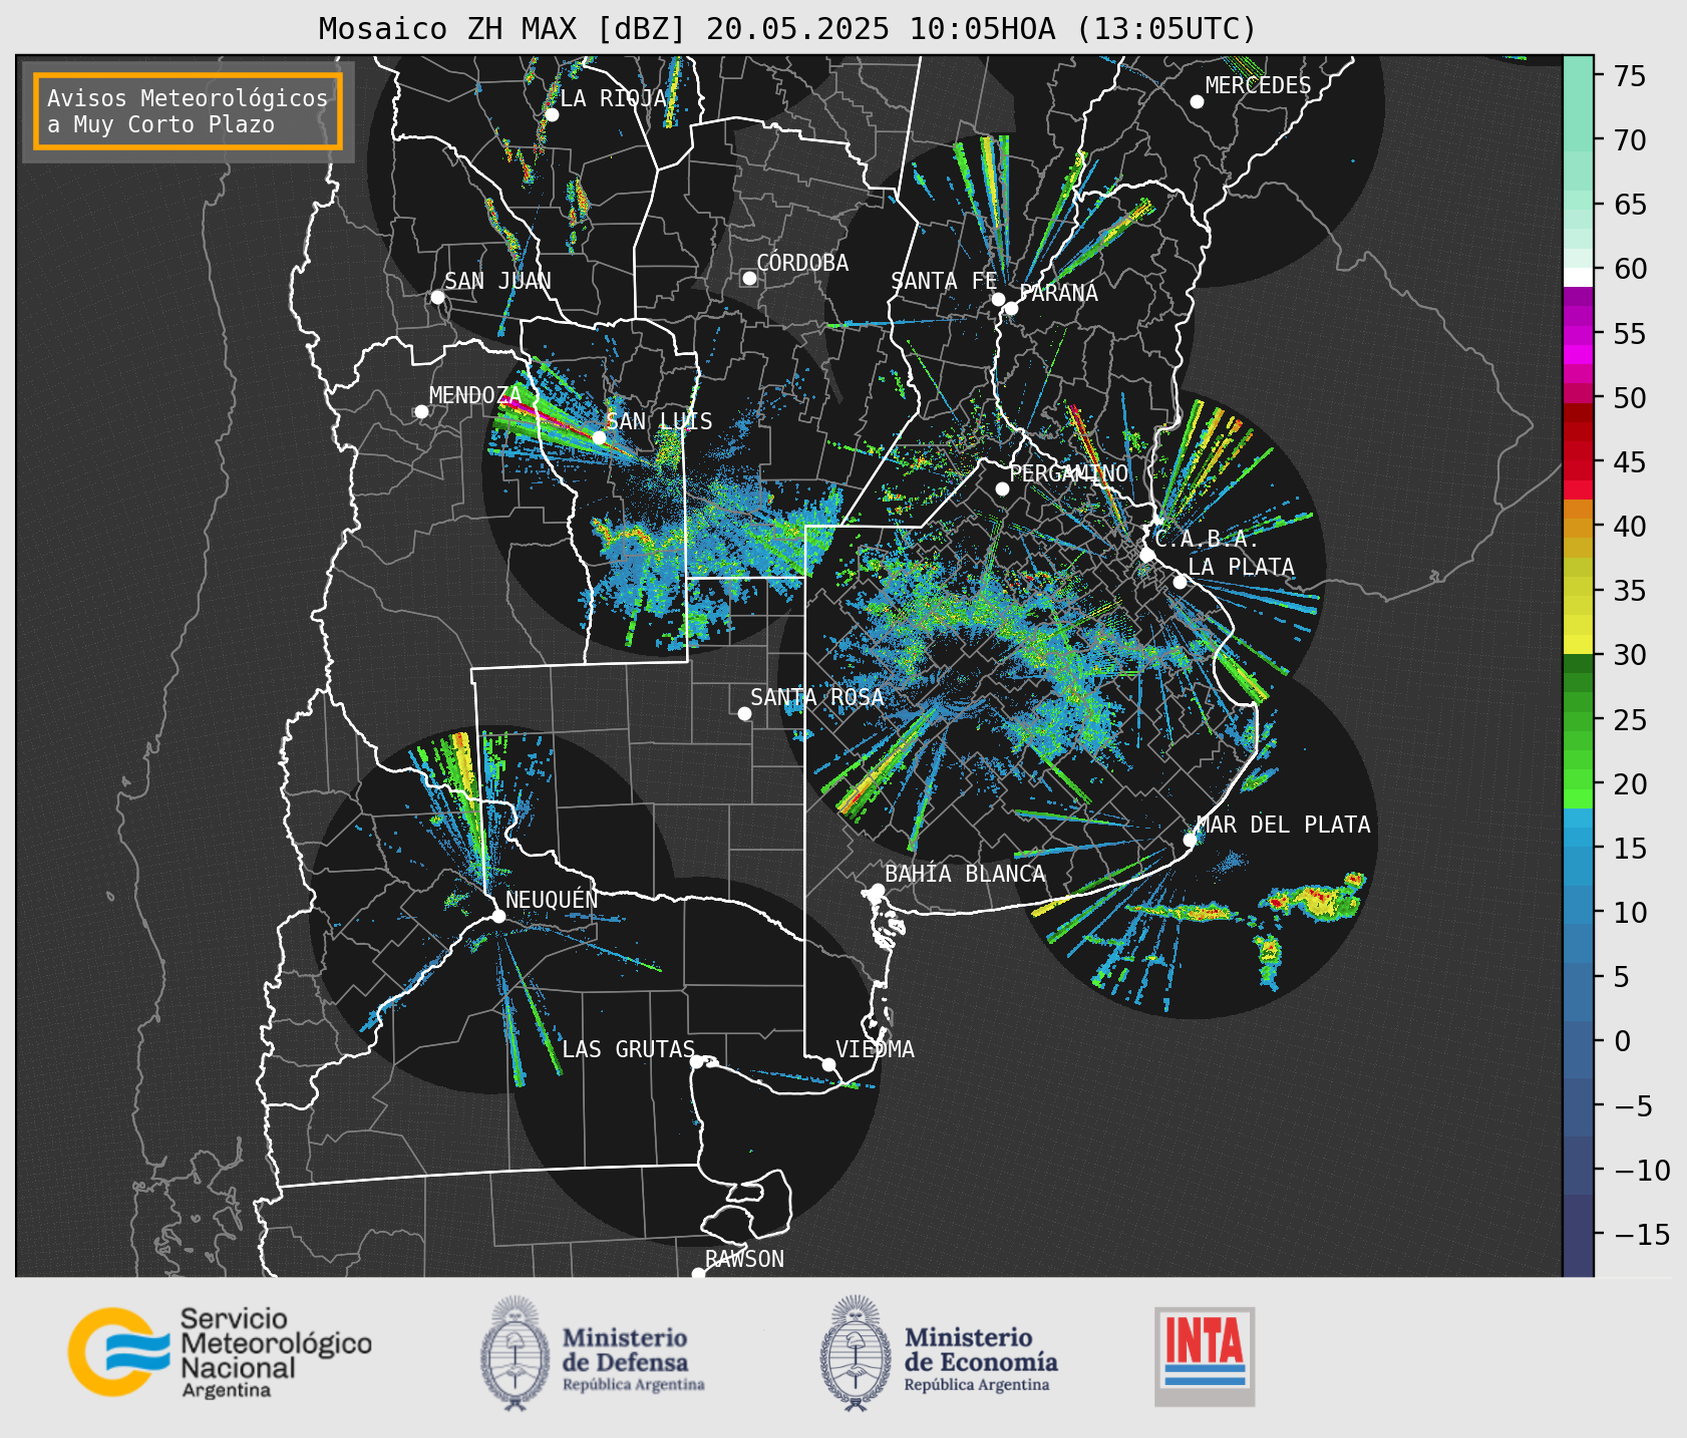The image size is (1687, 1438).
Task: Click the BAHÍA BLANCA map label
Action: 965,874
